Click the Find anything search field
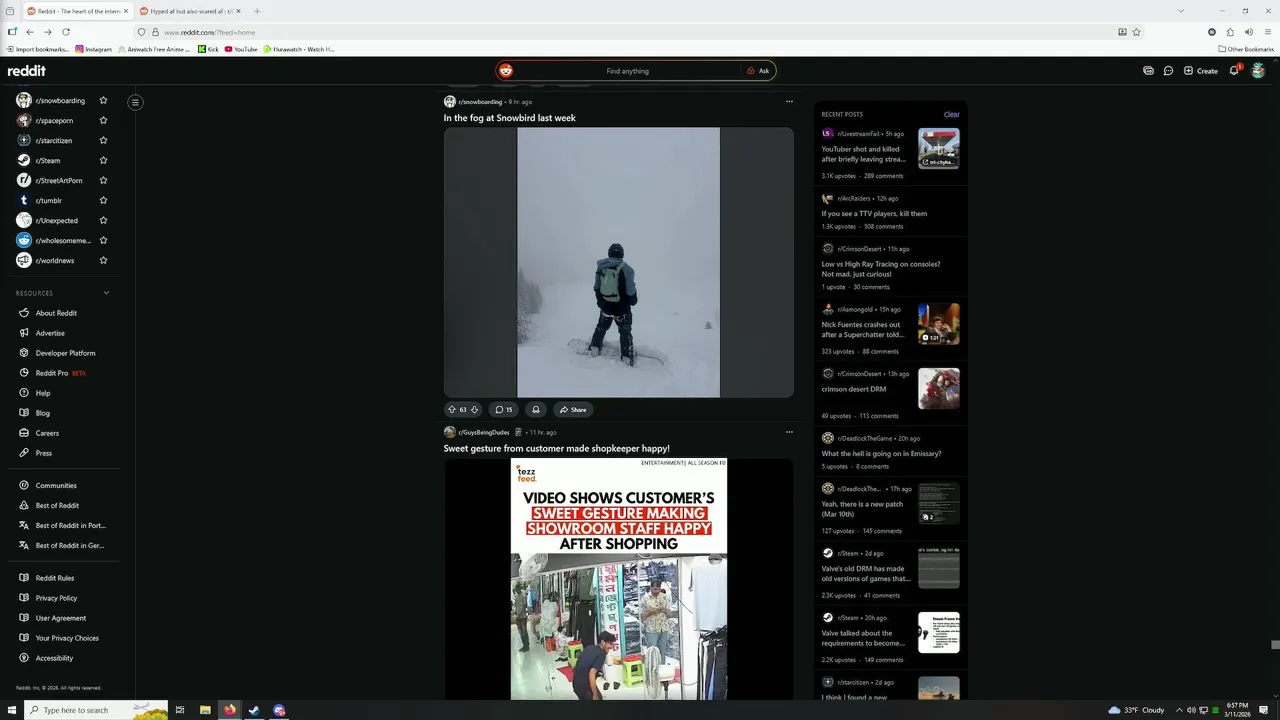Viewport: 1280px width, 720px height. pos(627,71)
